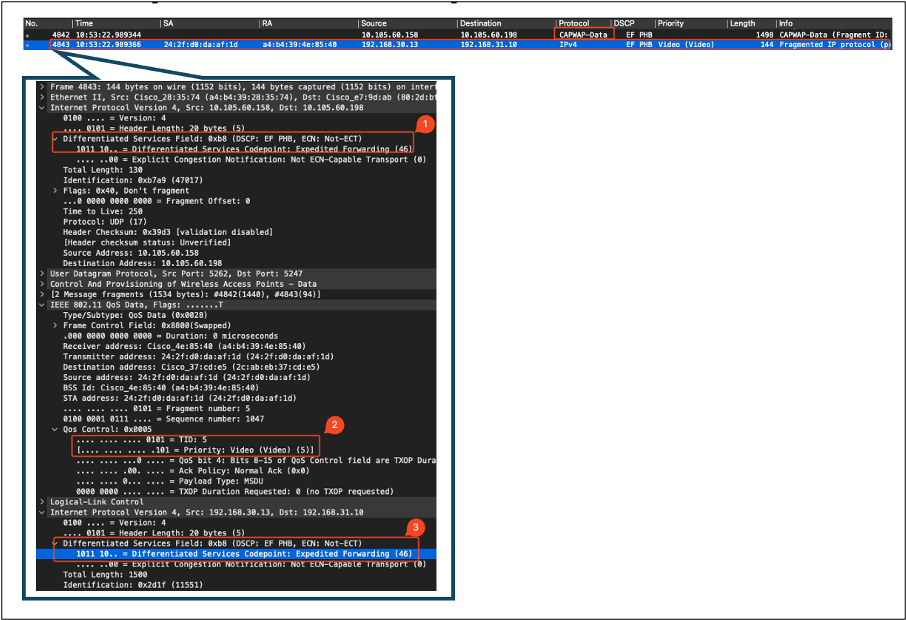This screenshot has width=906, height=620.
Task: Expand the Ethernet II section
Action: [x=42, y=97]
